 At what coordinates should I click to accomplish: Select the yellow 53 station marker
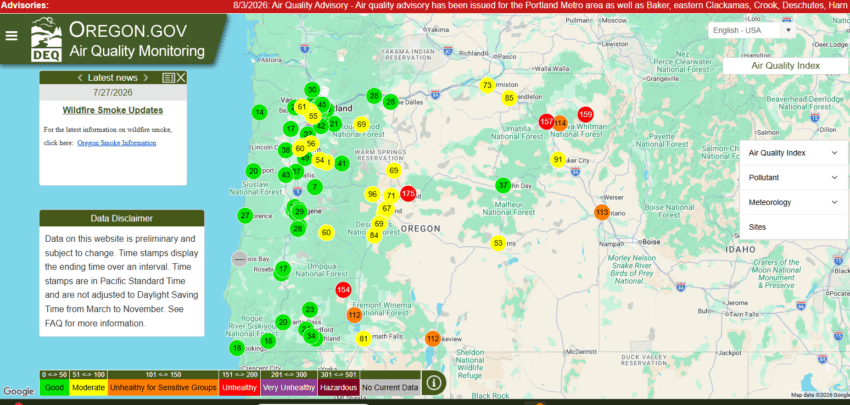click(498, 243)
